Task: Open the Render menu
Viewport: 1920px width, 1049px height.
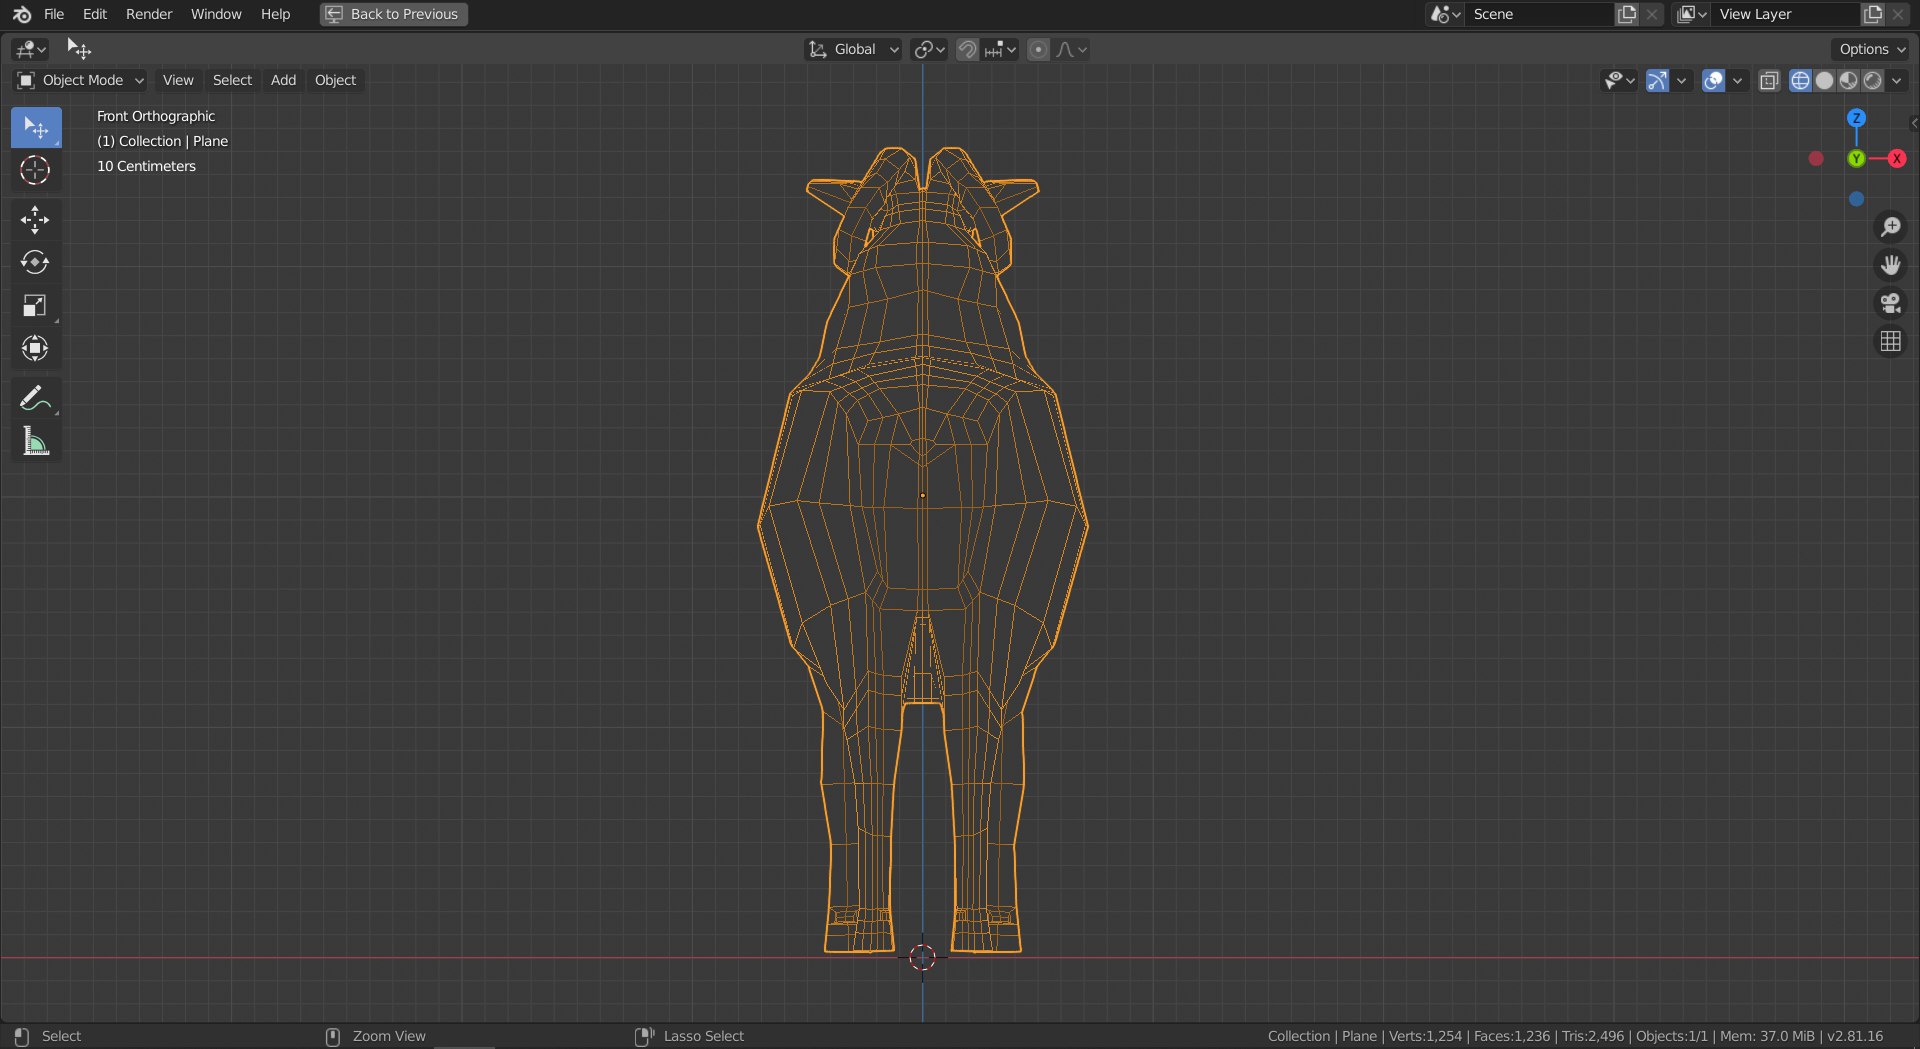Action: tap(149, 14)
